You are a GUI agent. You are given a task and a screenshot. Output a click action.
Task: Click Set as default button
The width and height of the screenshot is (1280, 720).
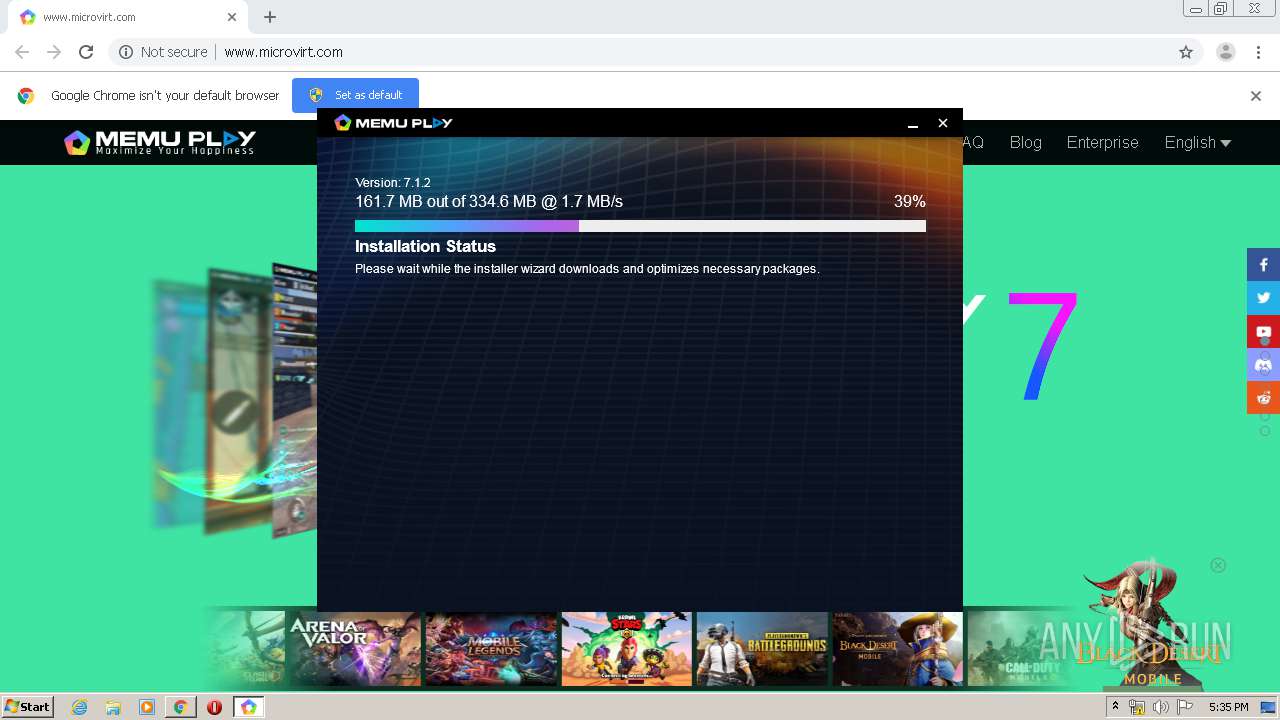(x=355, y=95)
